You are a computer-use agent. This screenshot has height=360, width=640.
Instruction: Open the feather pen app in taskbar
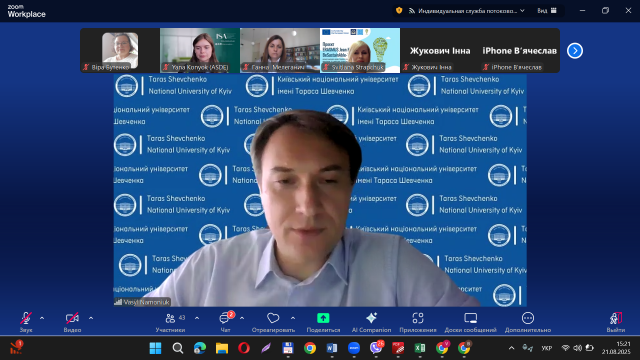coord(266,348)
